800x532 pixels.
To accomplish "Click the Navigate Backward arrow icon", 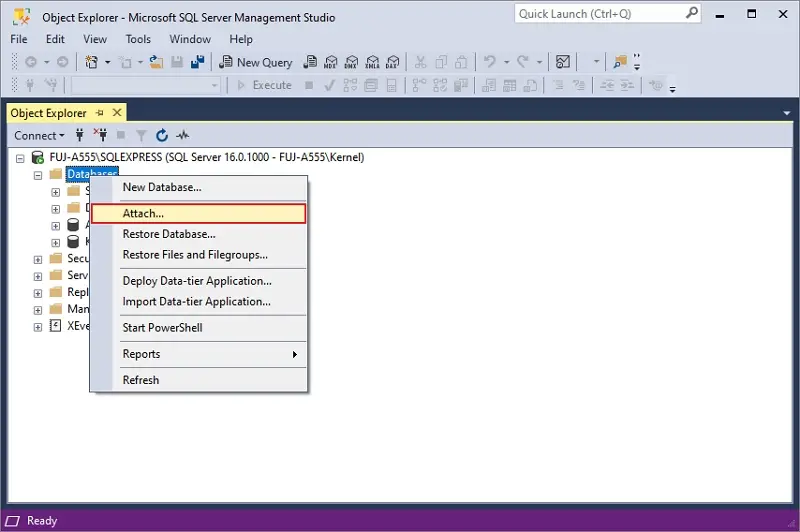I will [31, 62].
